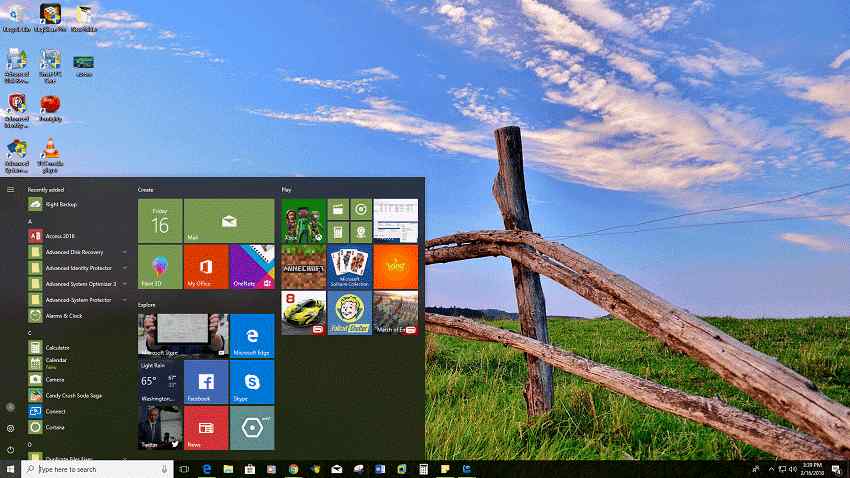
Task: Open the OneNote tile
Action: pyautogui.click(x=252, y=267)
